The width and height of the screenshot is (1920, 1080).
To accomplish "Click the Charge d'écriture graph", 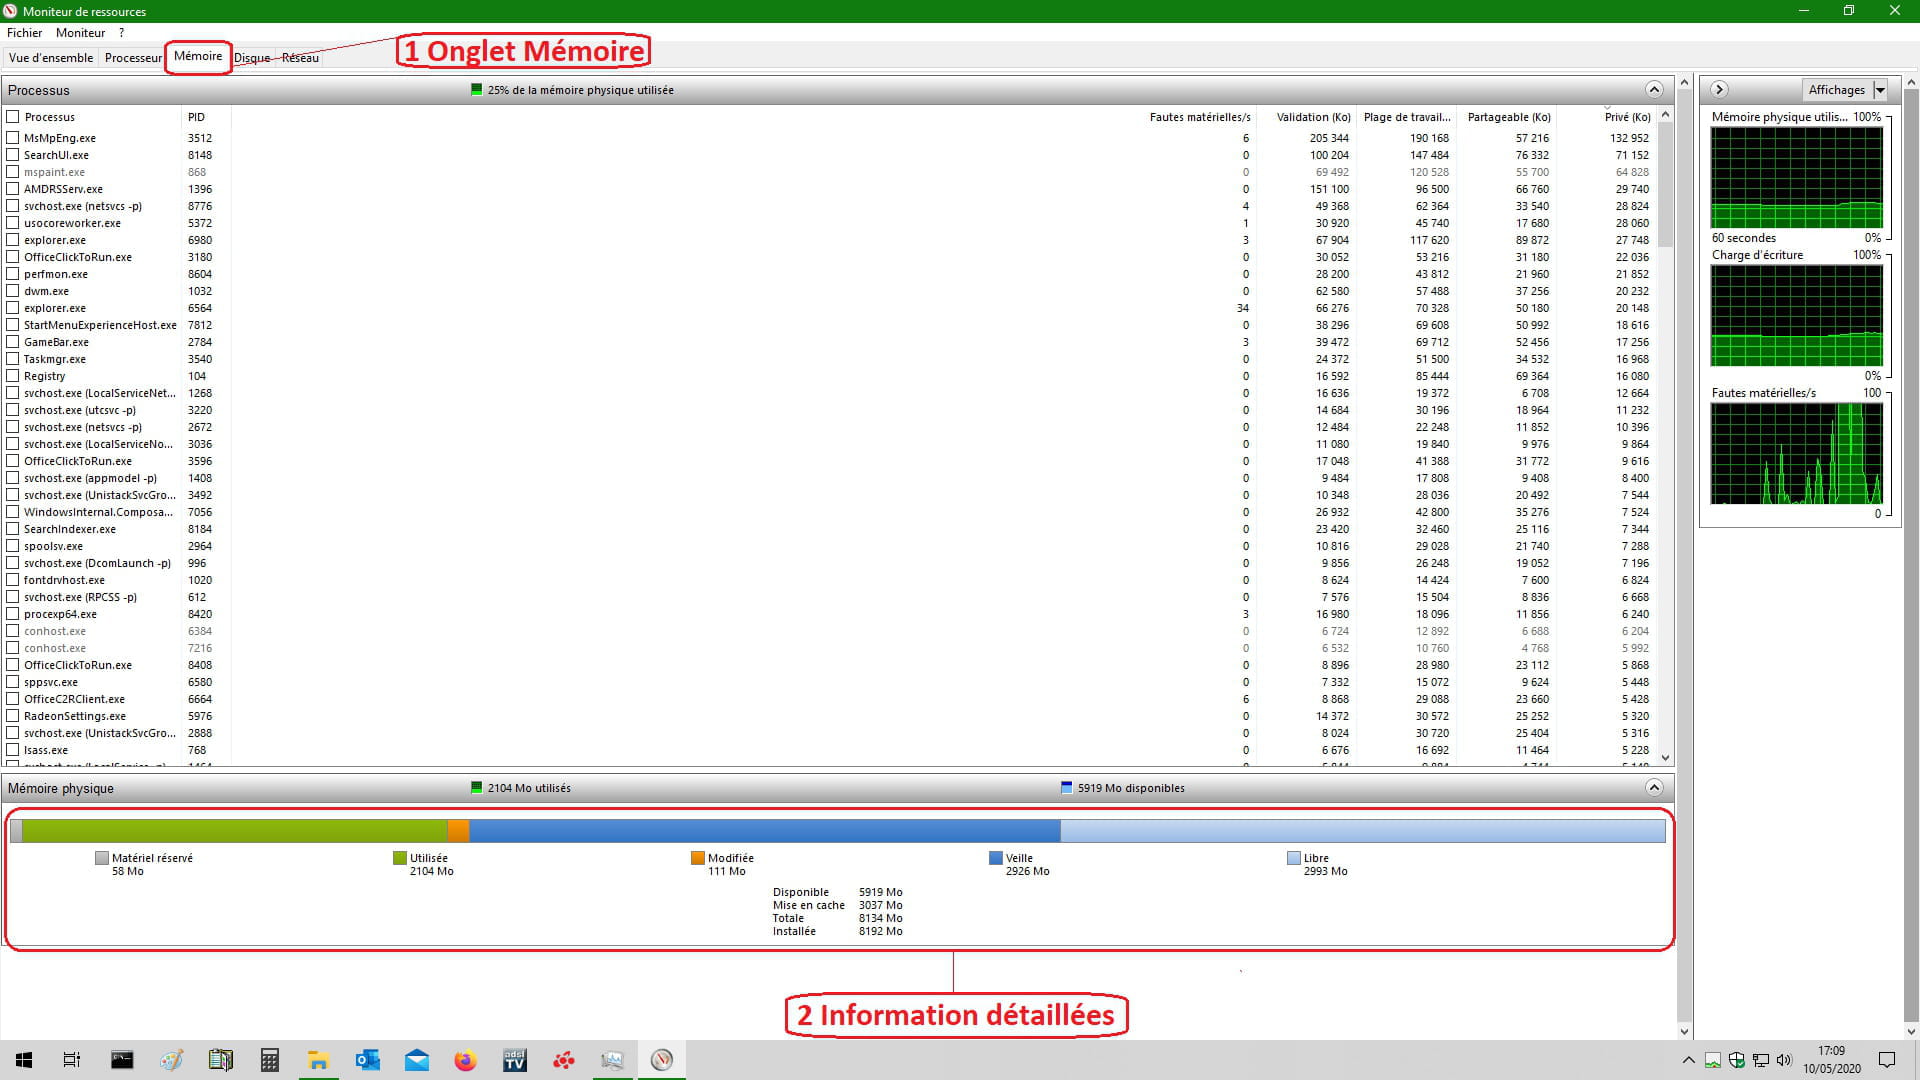I will coord(1796,316).
